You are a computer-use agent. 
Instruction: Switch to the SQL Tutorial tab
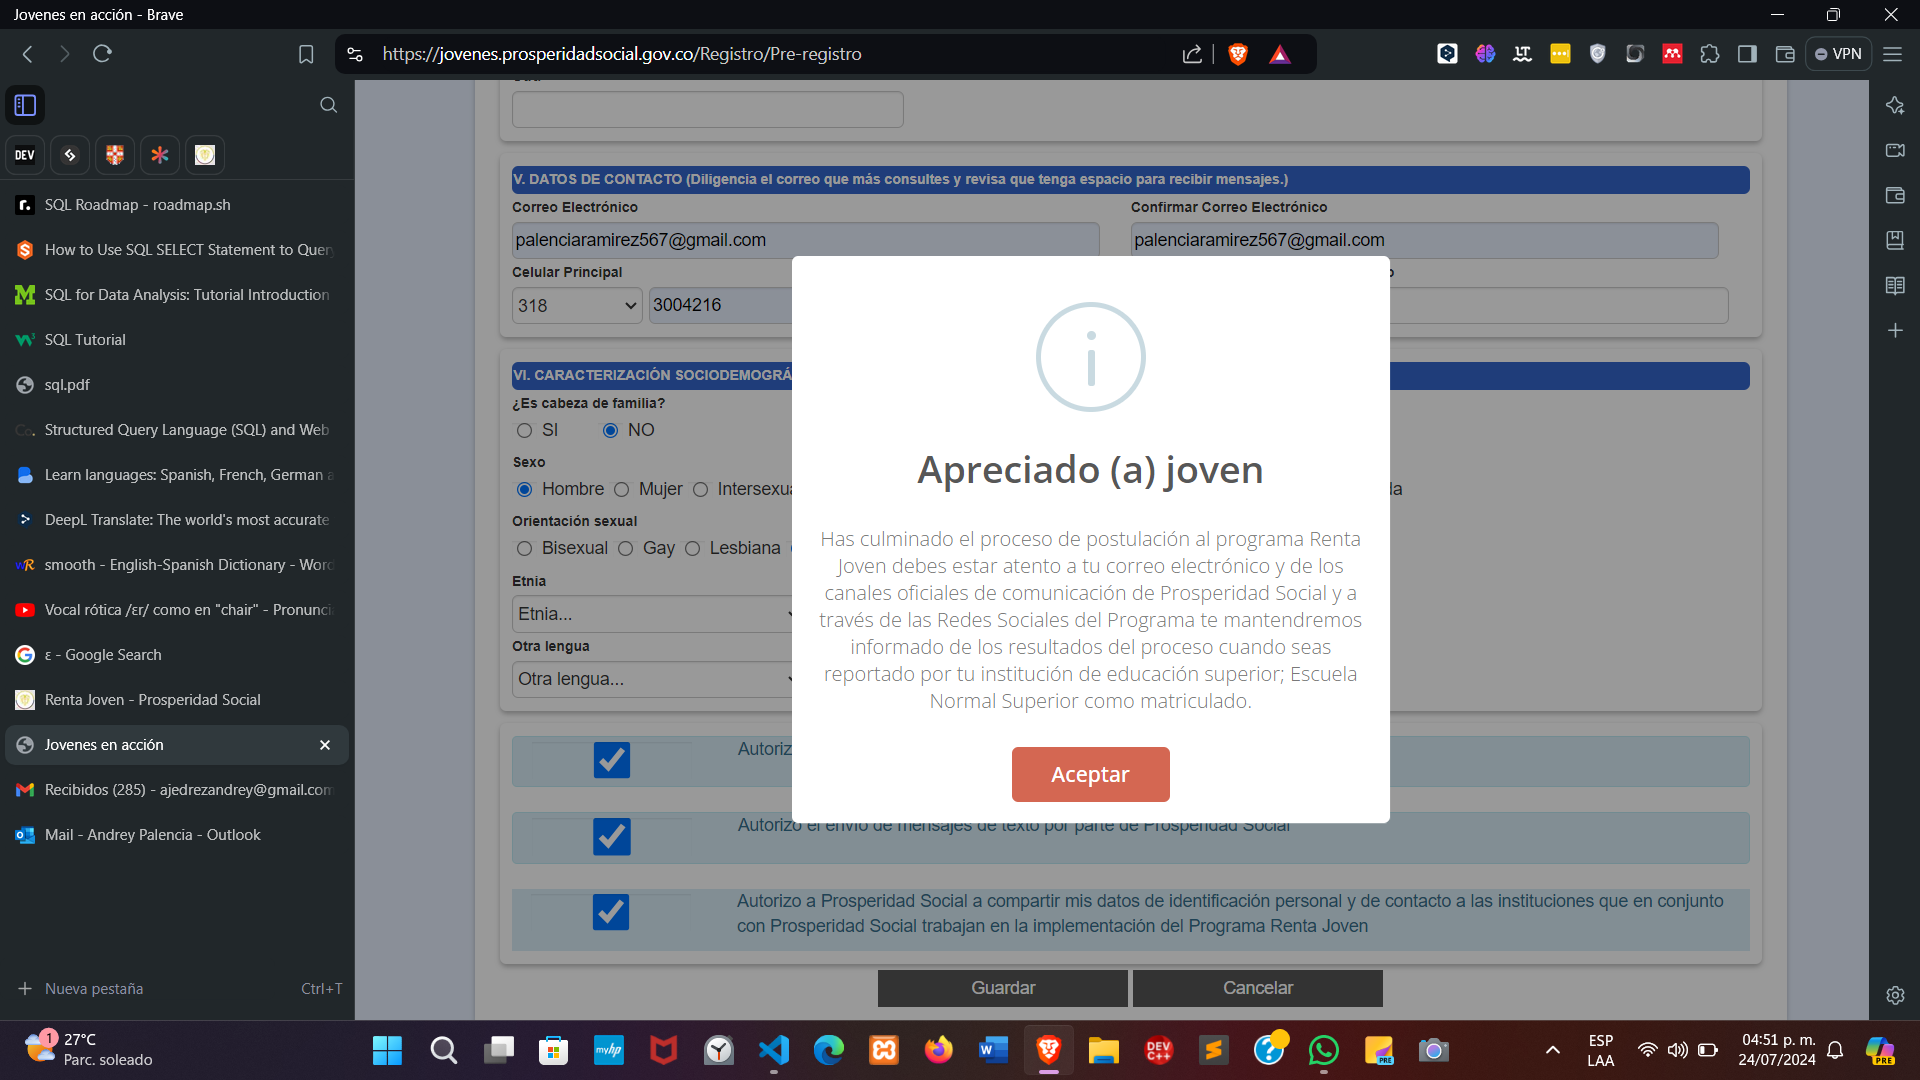tap(85, 340)
